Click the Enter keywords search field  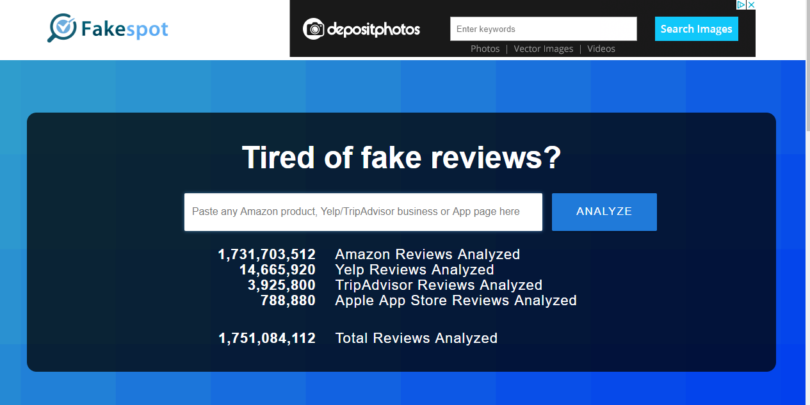pyautogui.click(x=543, y=29)
